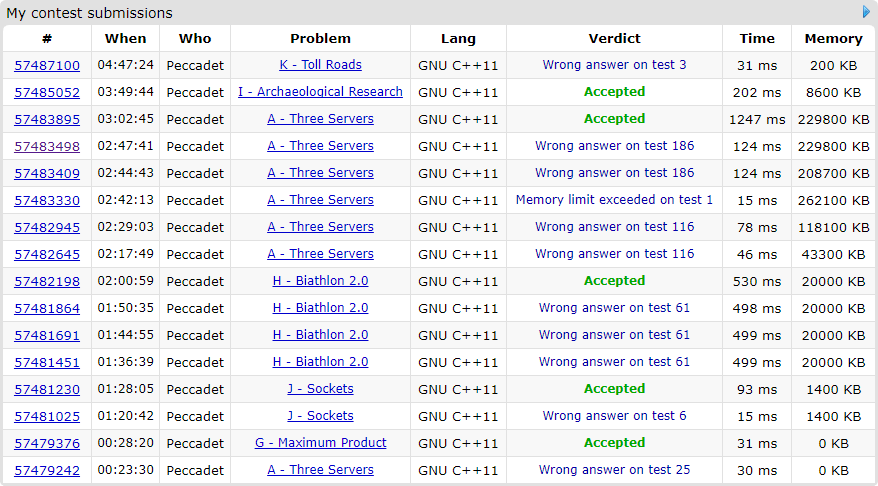
Task: Open submission 57485052
Action: click(47, 92)
